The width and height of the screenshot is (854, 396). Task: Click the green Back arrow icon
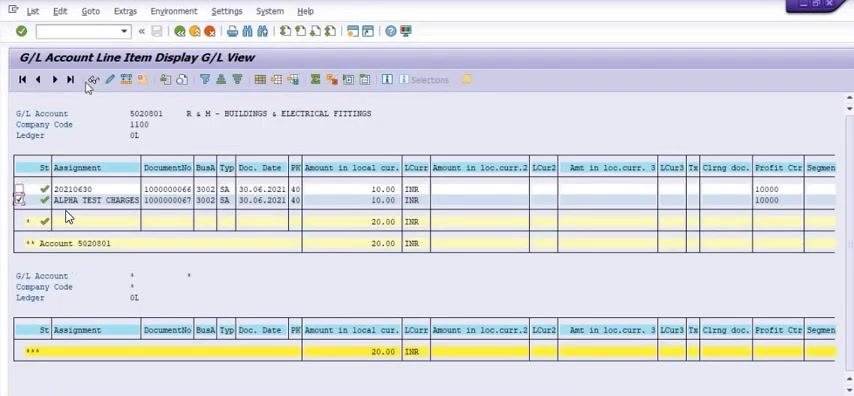point(180,32)
